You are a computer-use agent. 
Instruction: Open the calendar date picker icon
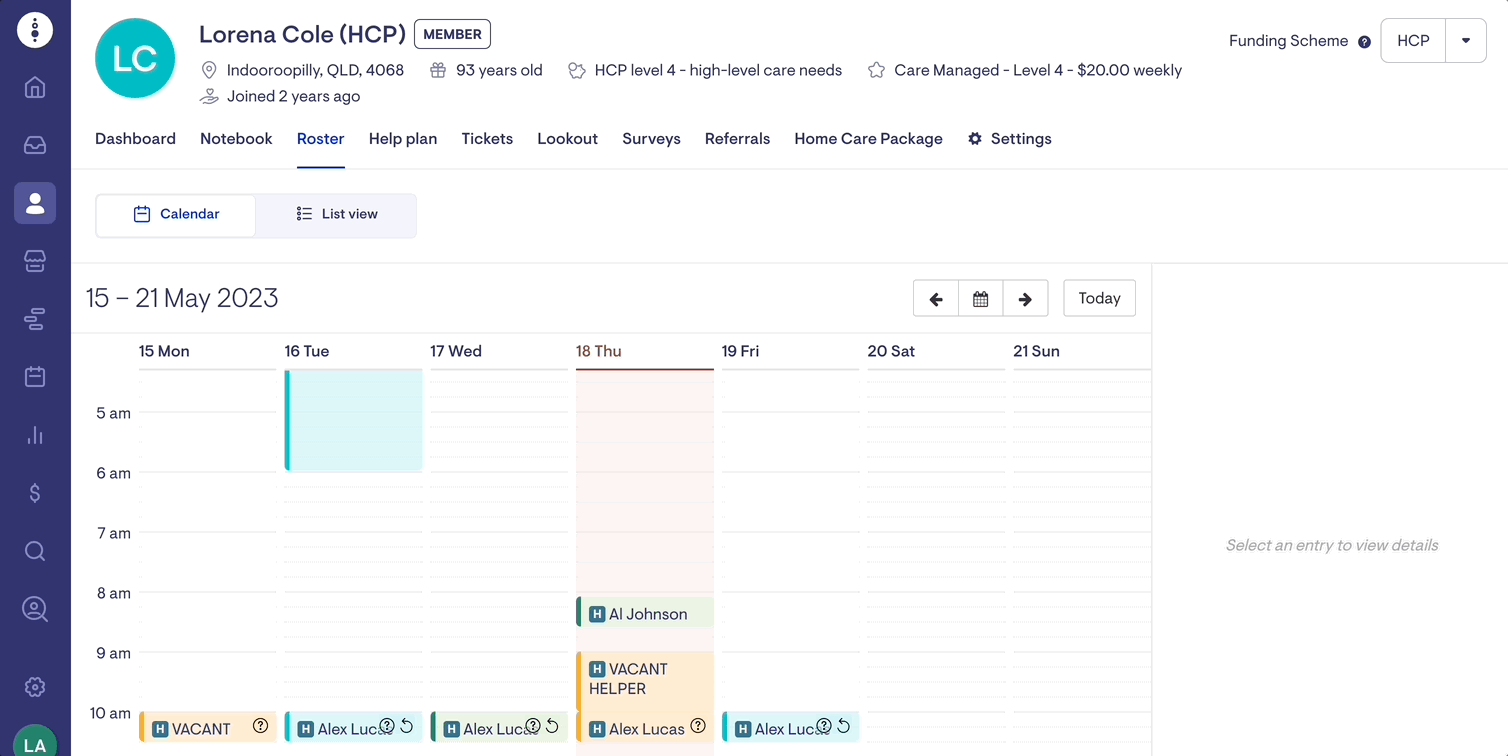pyautogui.click(x=980, y=299)
